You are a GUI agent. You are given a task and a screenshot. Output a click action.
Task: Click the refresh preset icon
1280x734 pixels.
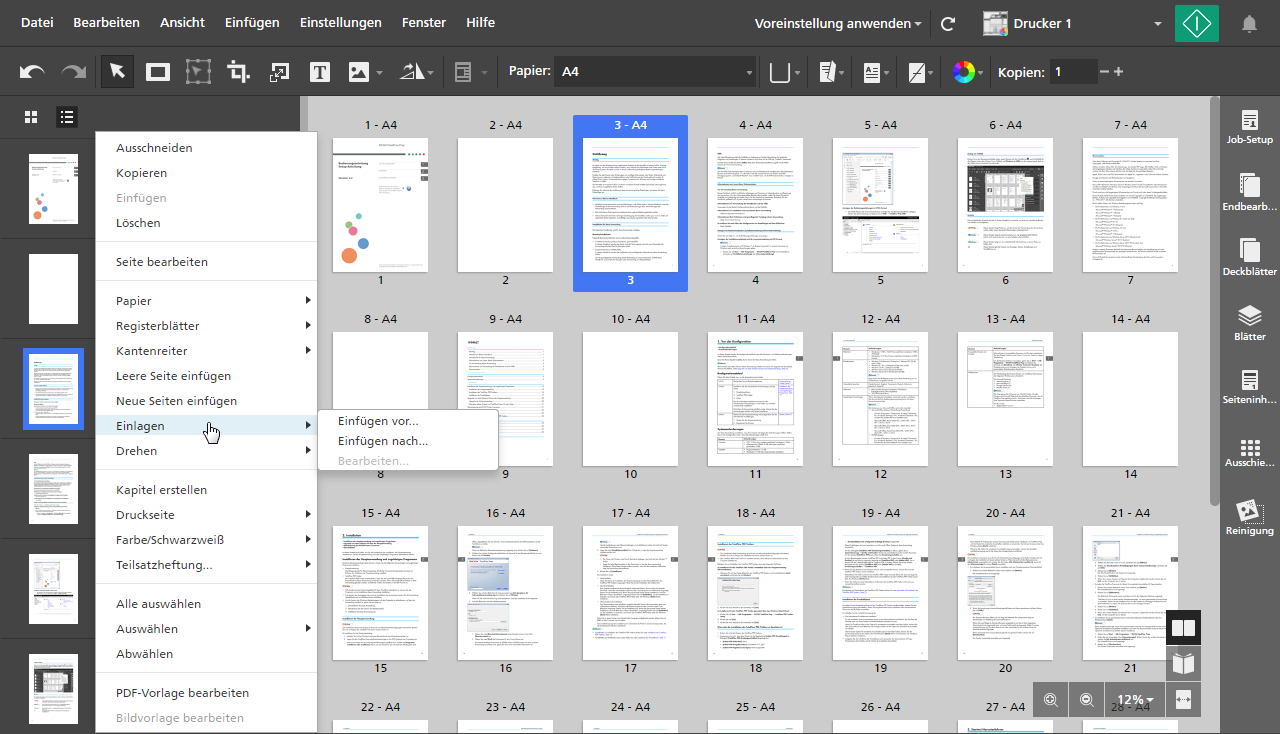(948, 23)
